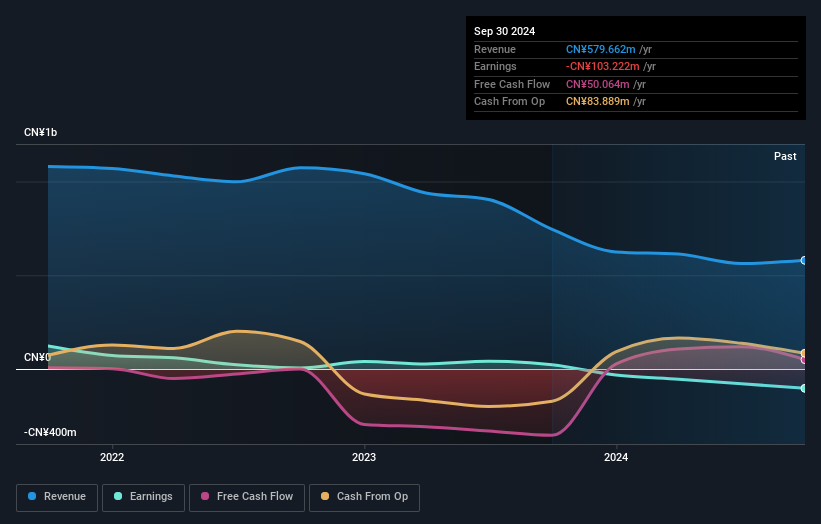The width and height of the screenshot is (821, 524).
Task: Toggle the Earnings legend series
Action: point(143,497)
